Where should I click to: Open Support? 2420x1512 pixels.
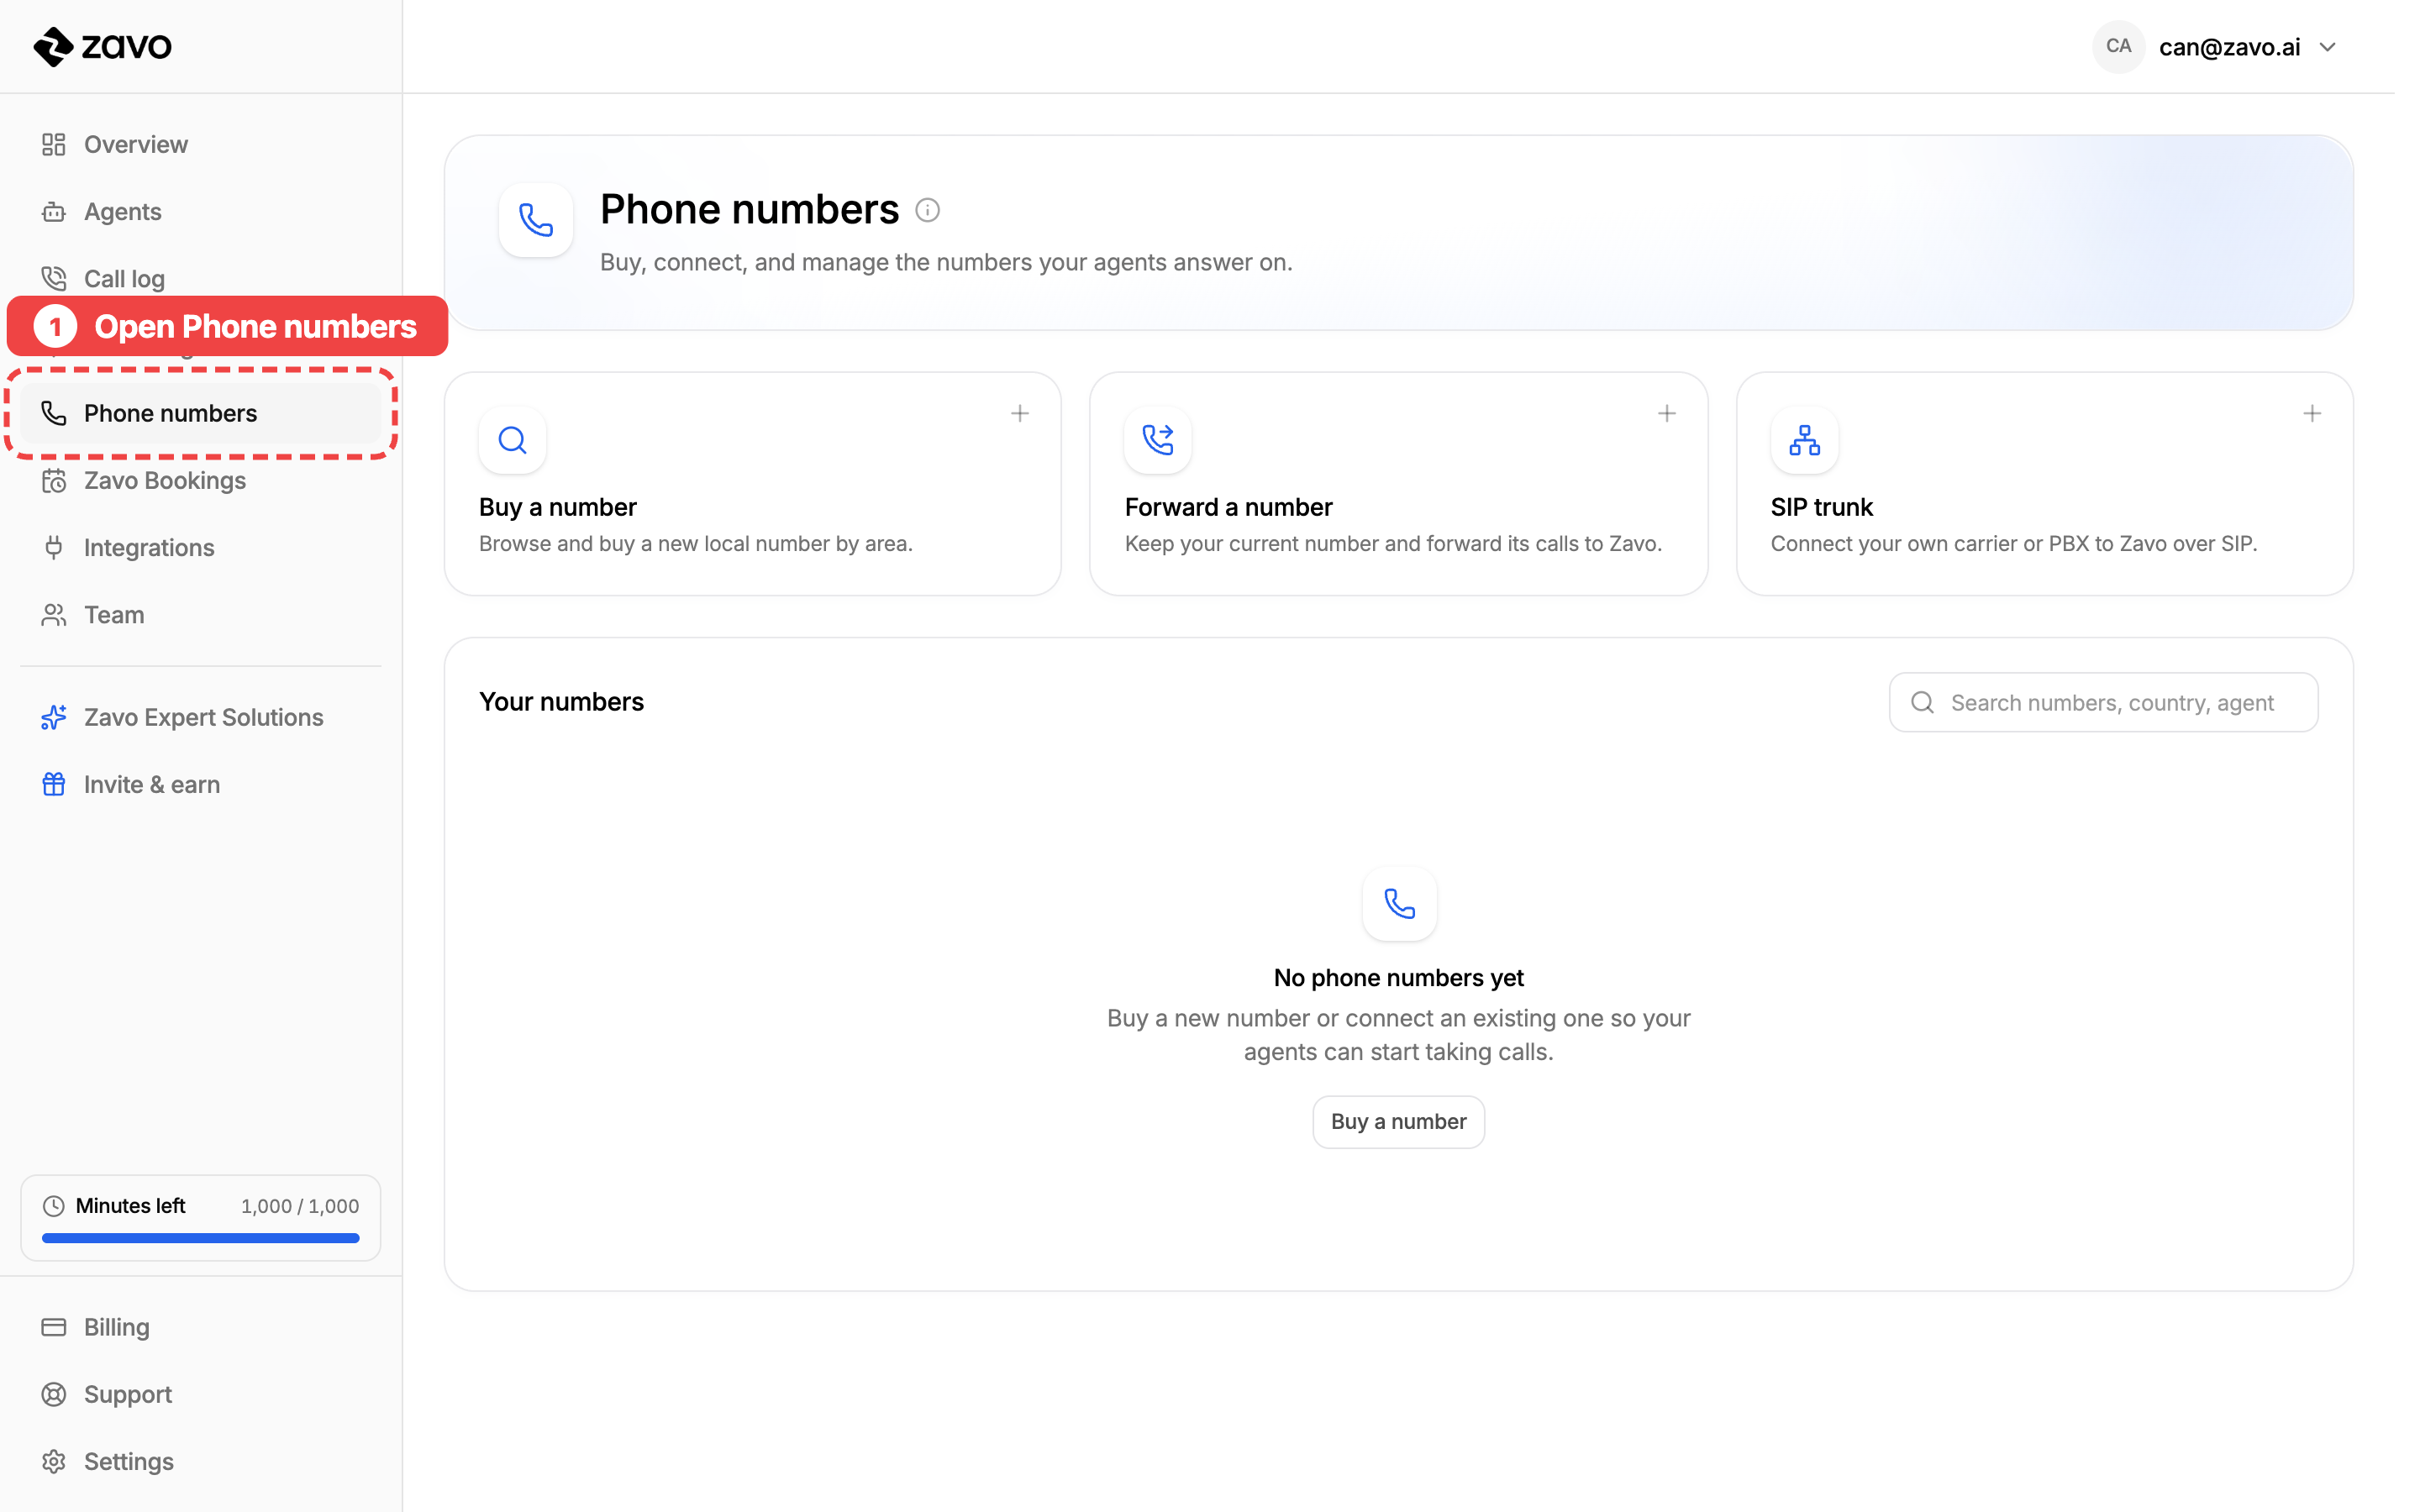(200, 1394)
